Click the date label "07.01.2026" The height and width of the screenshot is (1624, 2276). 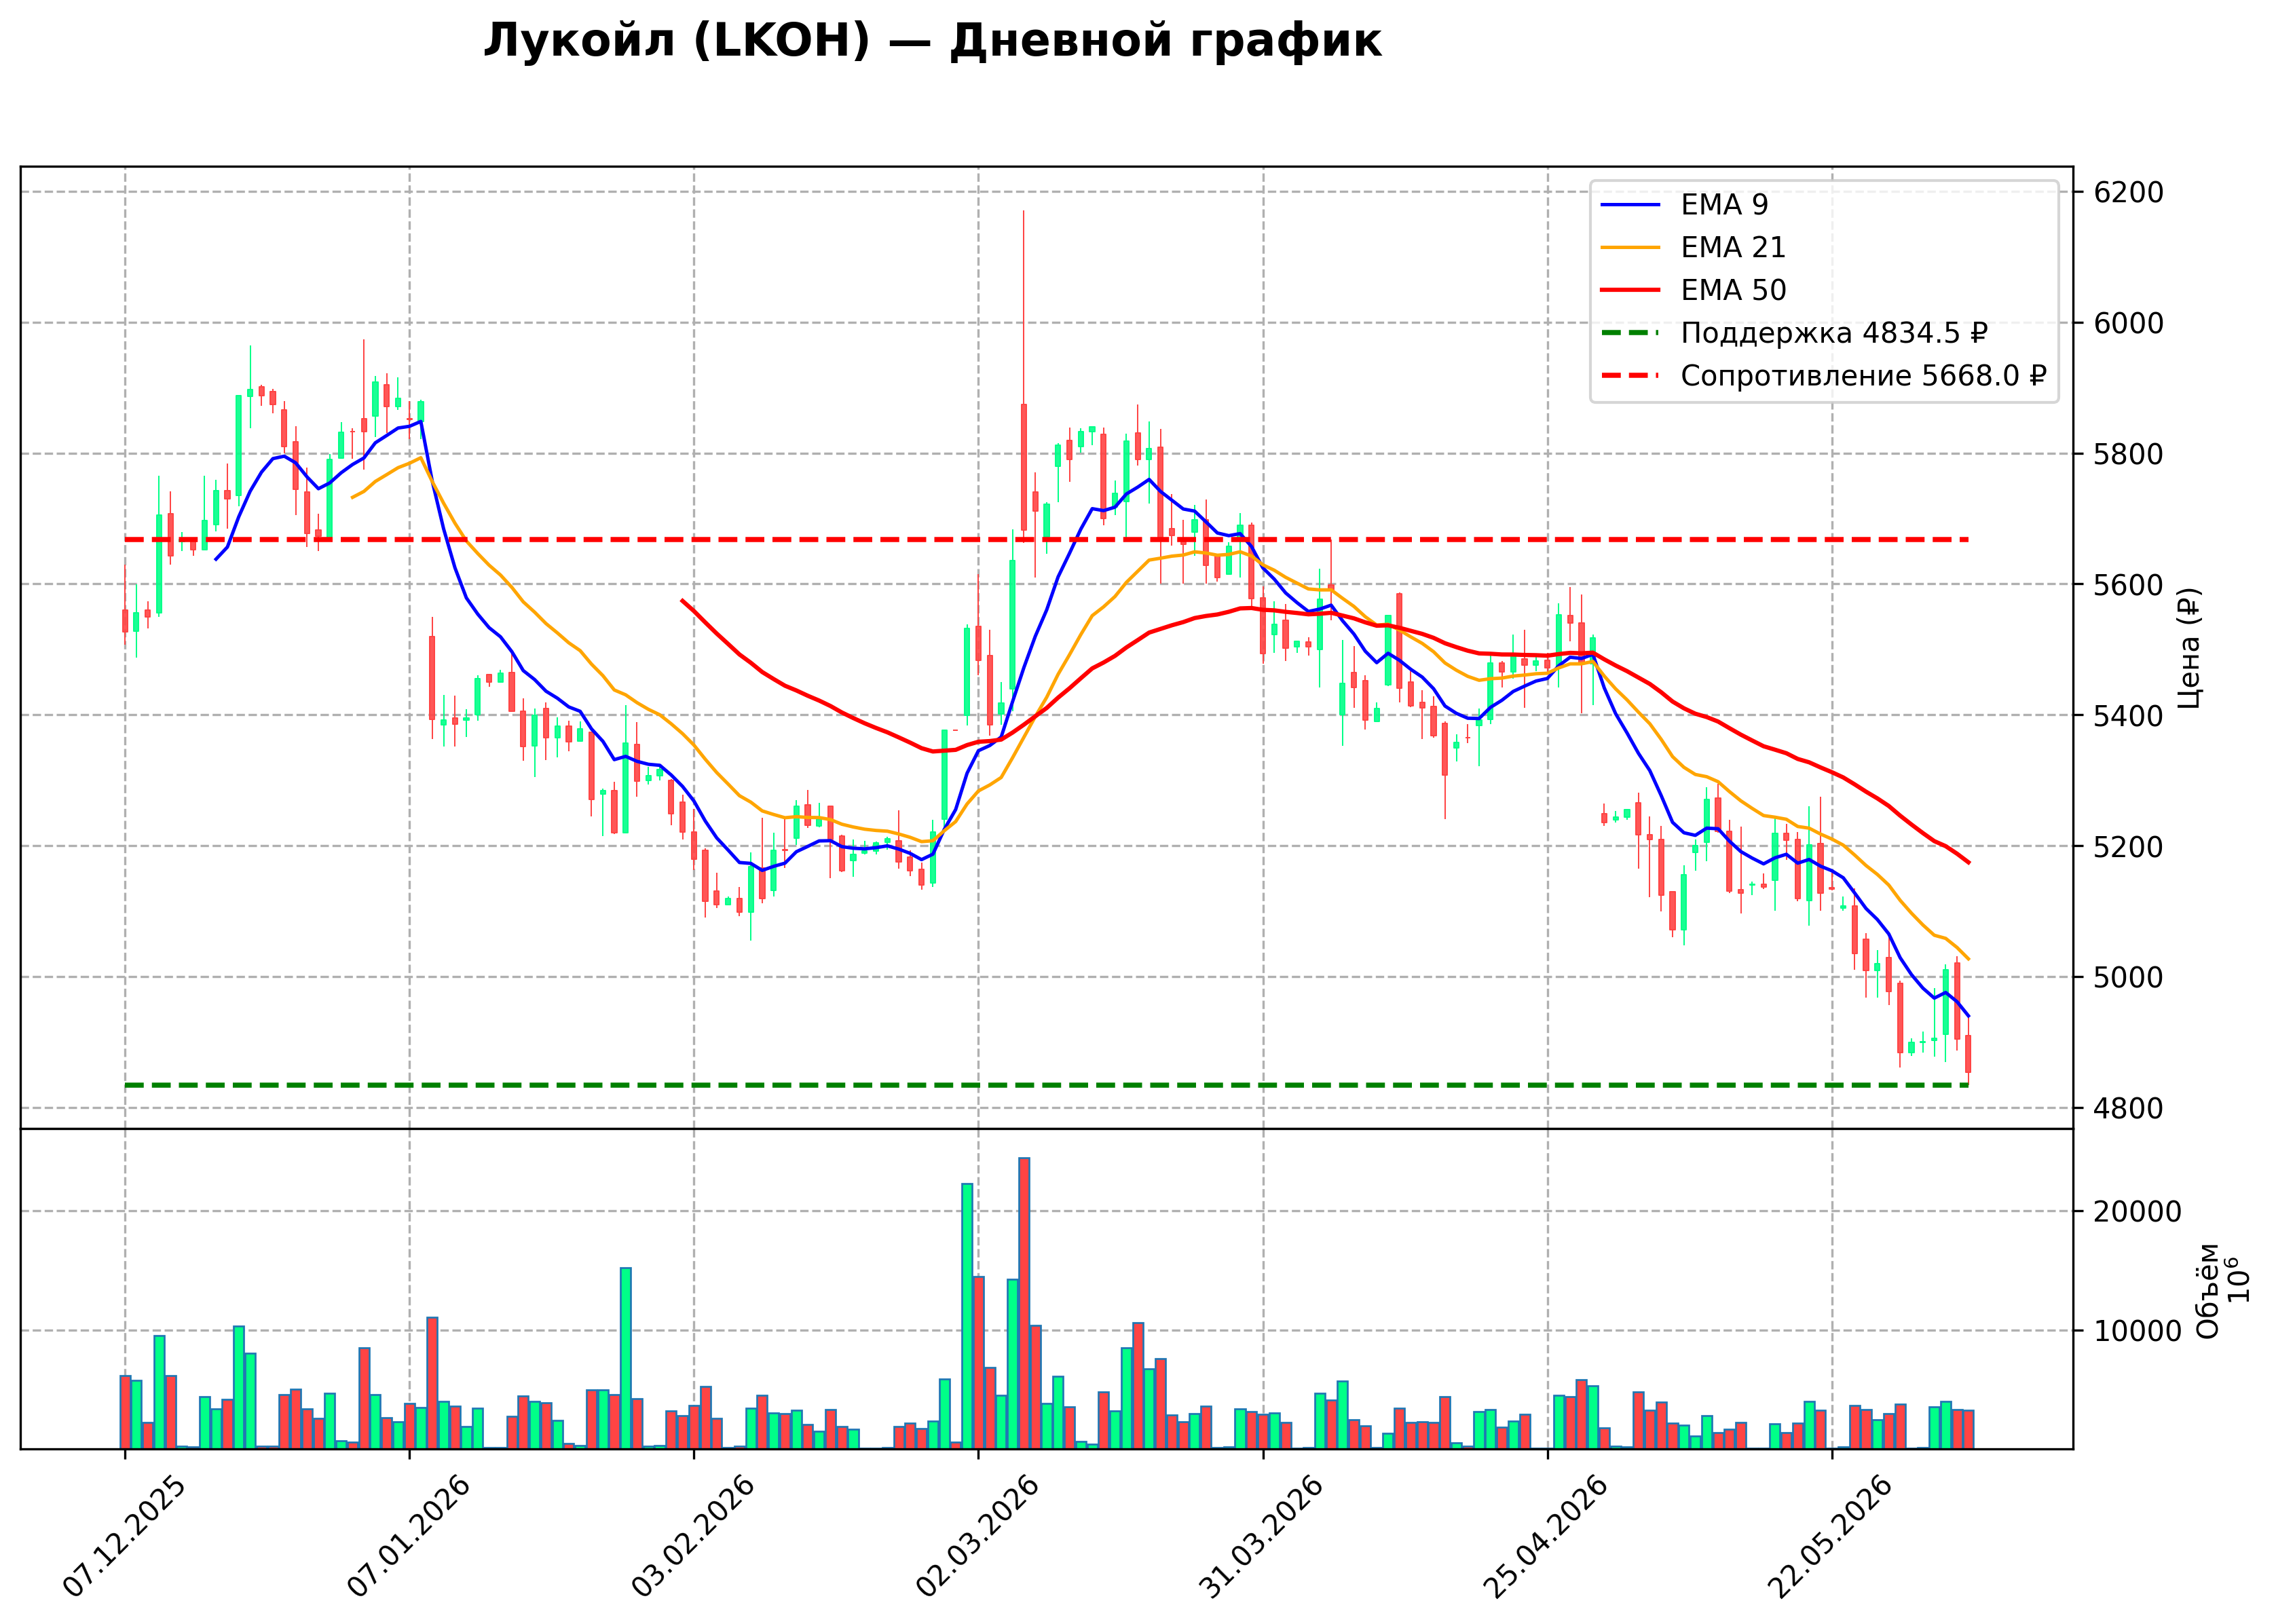408,1538
